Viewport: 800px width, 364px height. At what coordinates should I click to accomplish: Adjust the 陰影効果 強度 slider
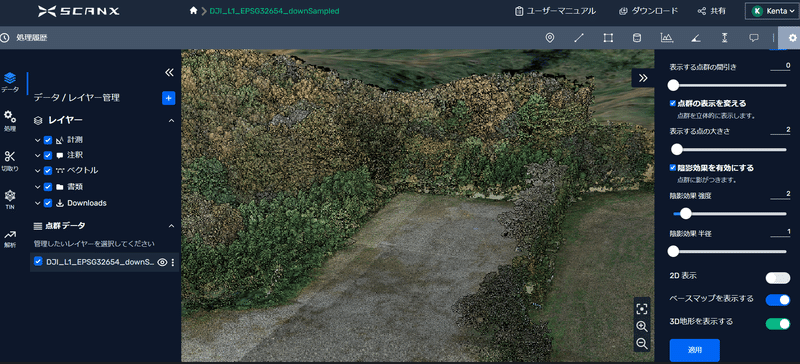(730, 213)
